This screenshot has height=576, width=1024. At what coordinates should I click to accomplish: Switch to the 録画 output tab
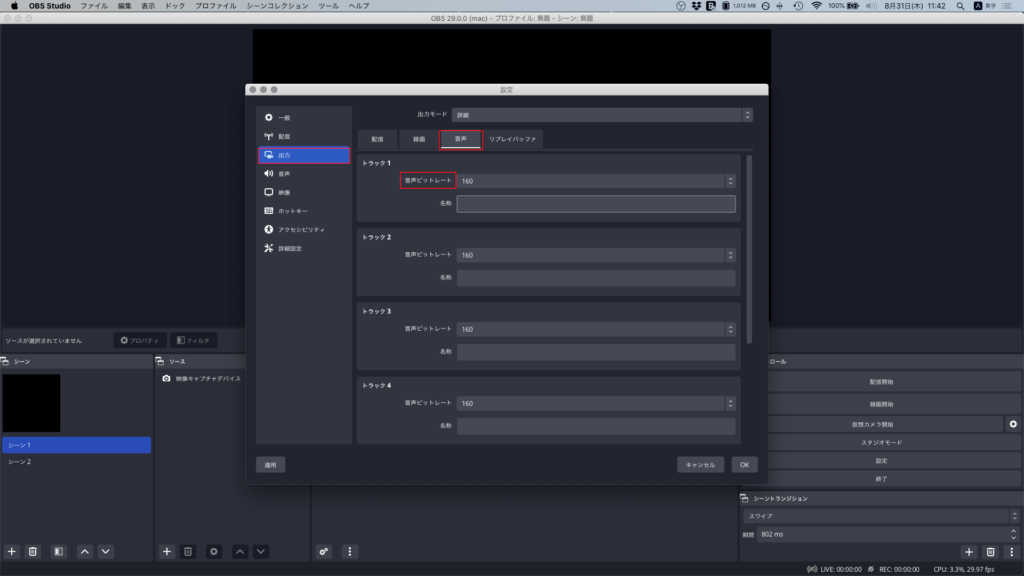coord(419,140)
